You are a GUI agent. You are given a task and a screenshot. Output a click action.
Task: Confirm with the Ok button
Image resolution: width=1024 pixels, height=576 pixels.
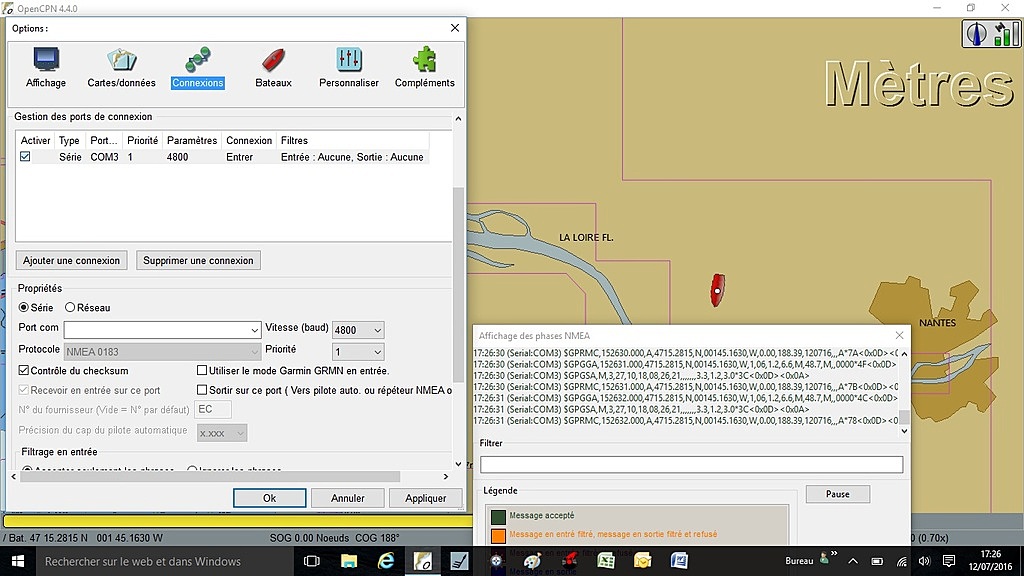270,498
